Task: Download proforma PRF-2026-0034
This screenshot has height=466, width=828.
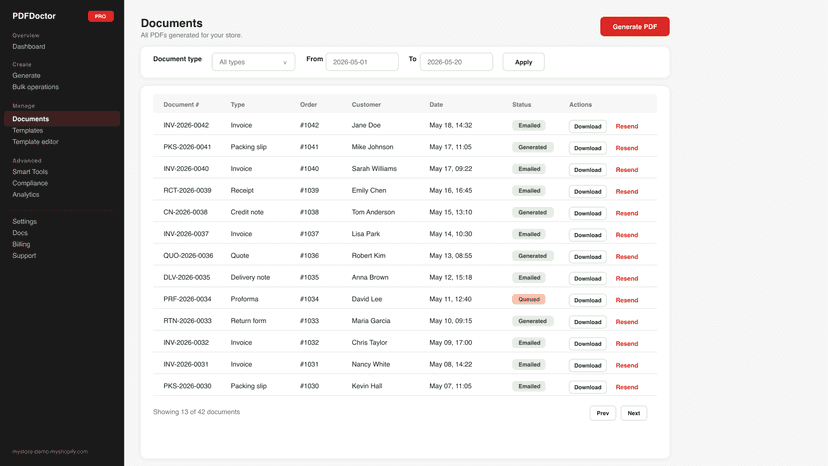Action: pyautogui.click(x=588, y=300)
